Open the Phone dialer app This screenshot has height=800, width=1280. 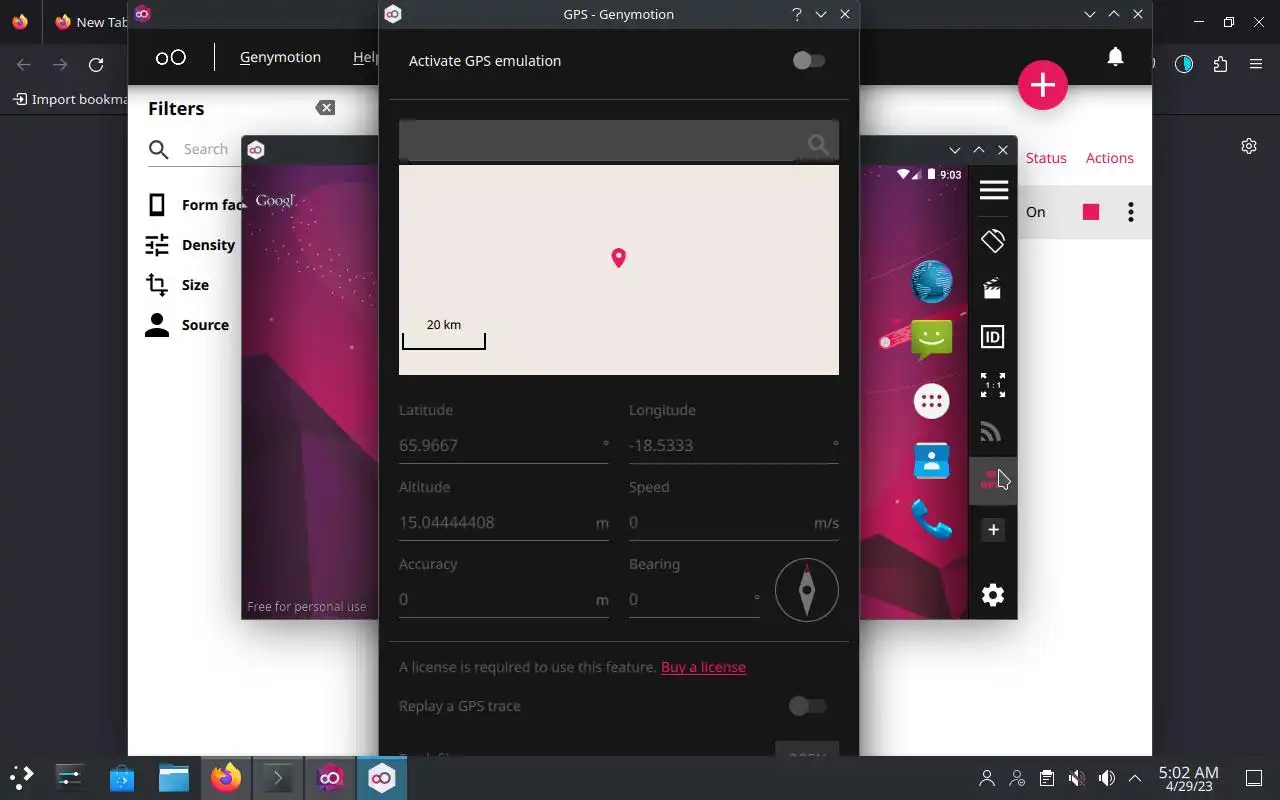931,520
